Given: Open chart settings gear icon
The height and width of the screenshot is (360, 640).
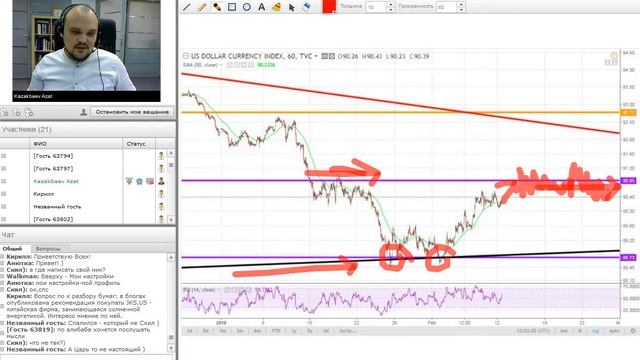Looking at the screenshot, I should click(x=633, y=331).
